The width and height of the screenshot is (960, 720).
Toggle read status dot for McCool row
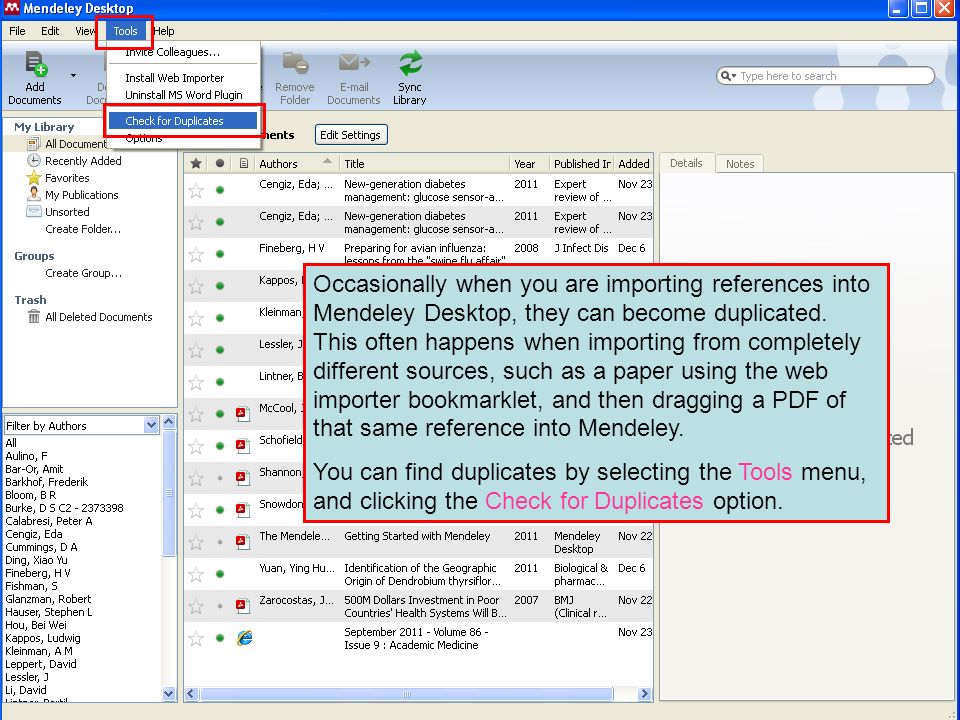click(x=220, y=414)
